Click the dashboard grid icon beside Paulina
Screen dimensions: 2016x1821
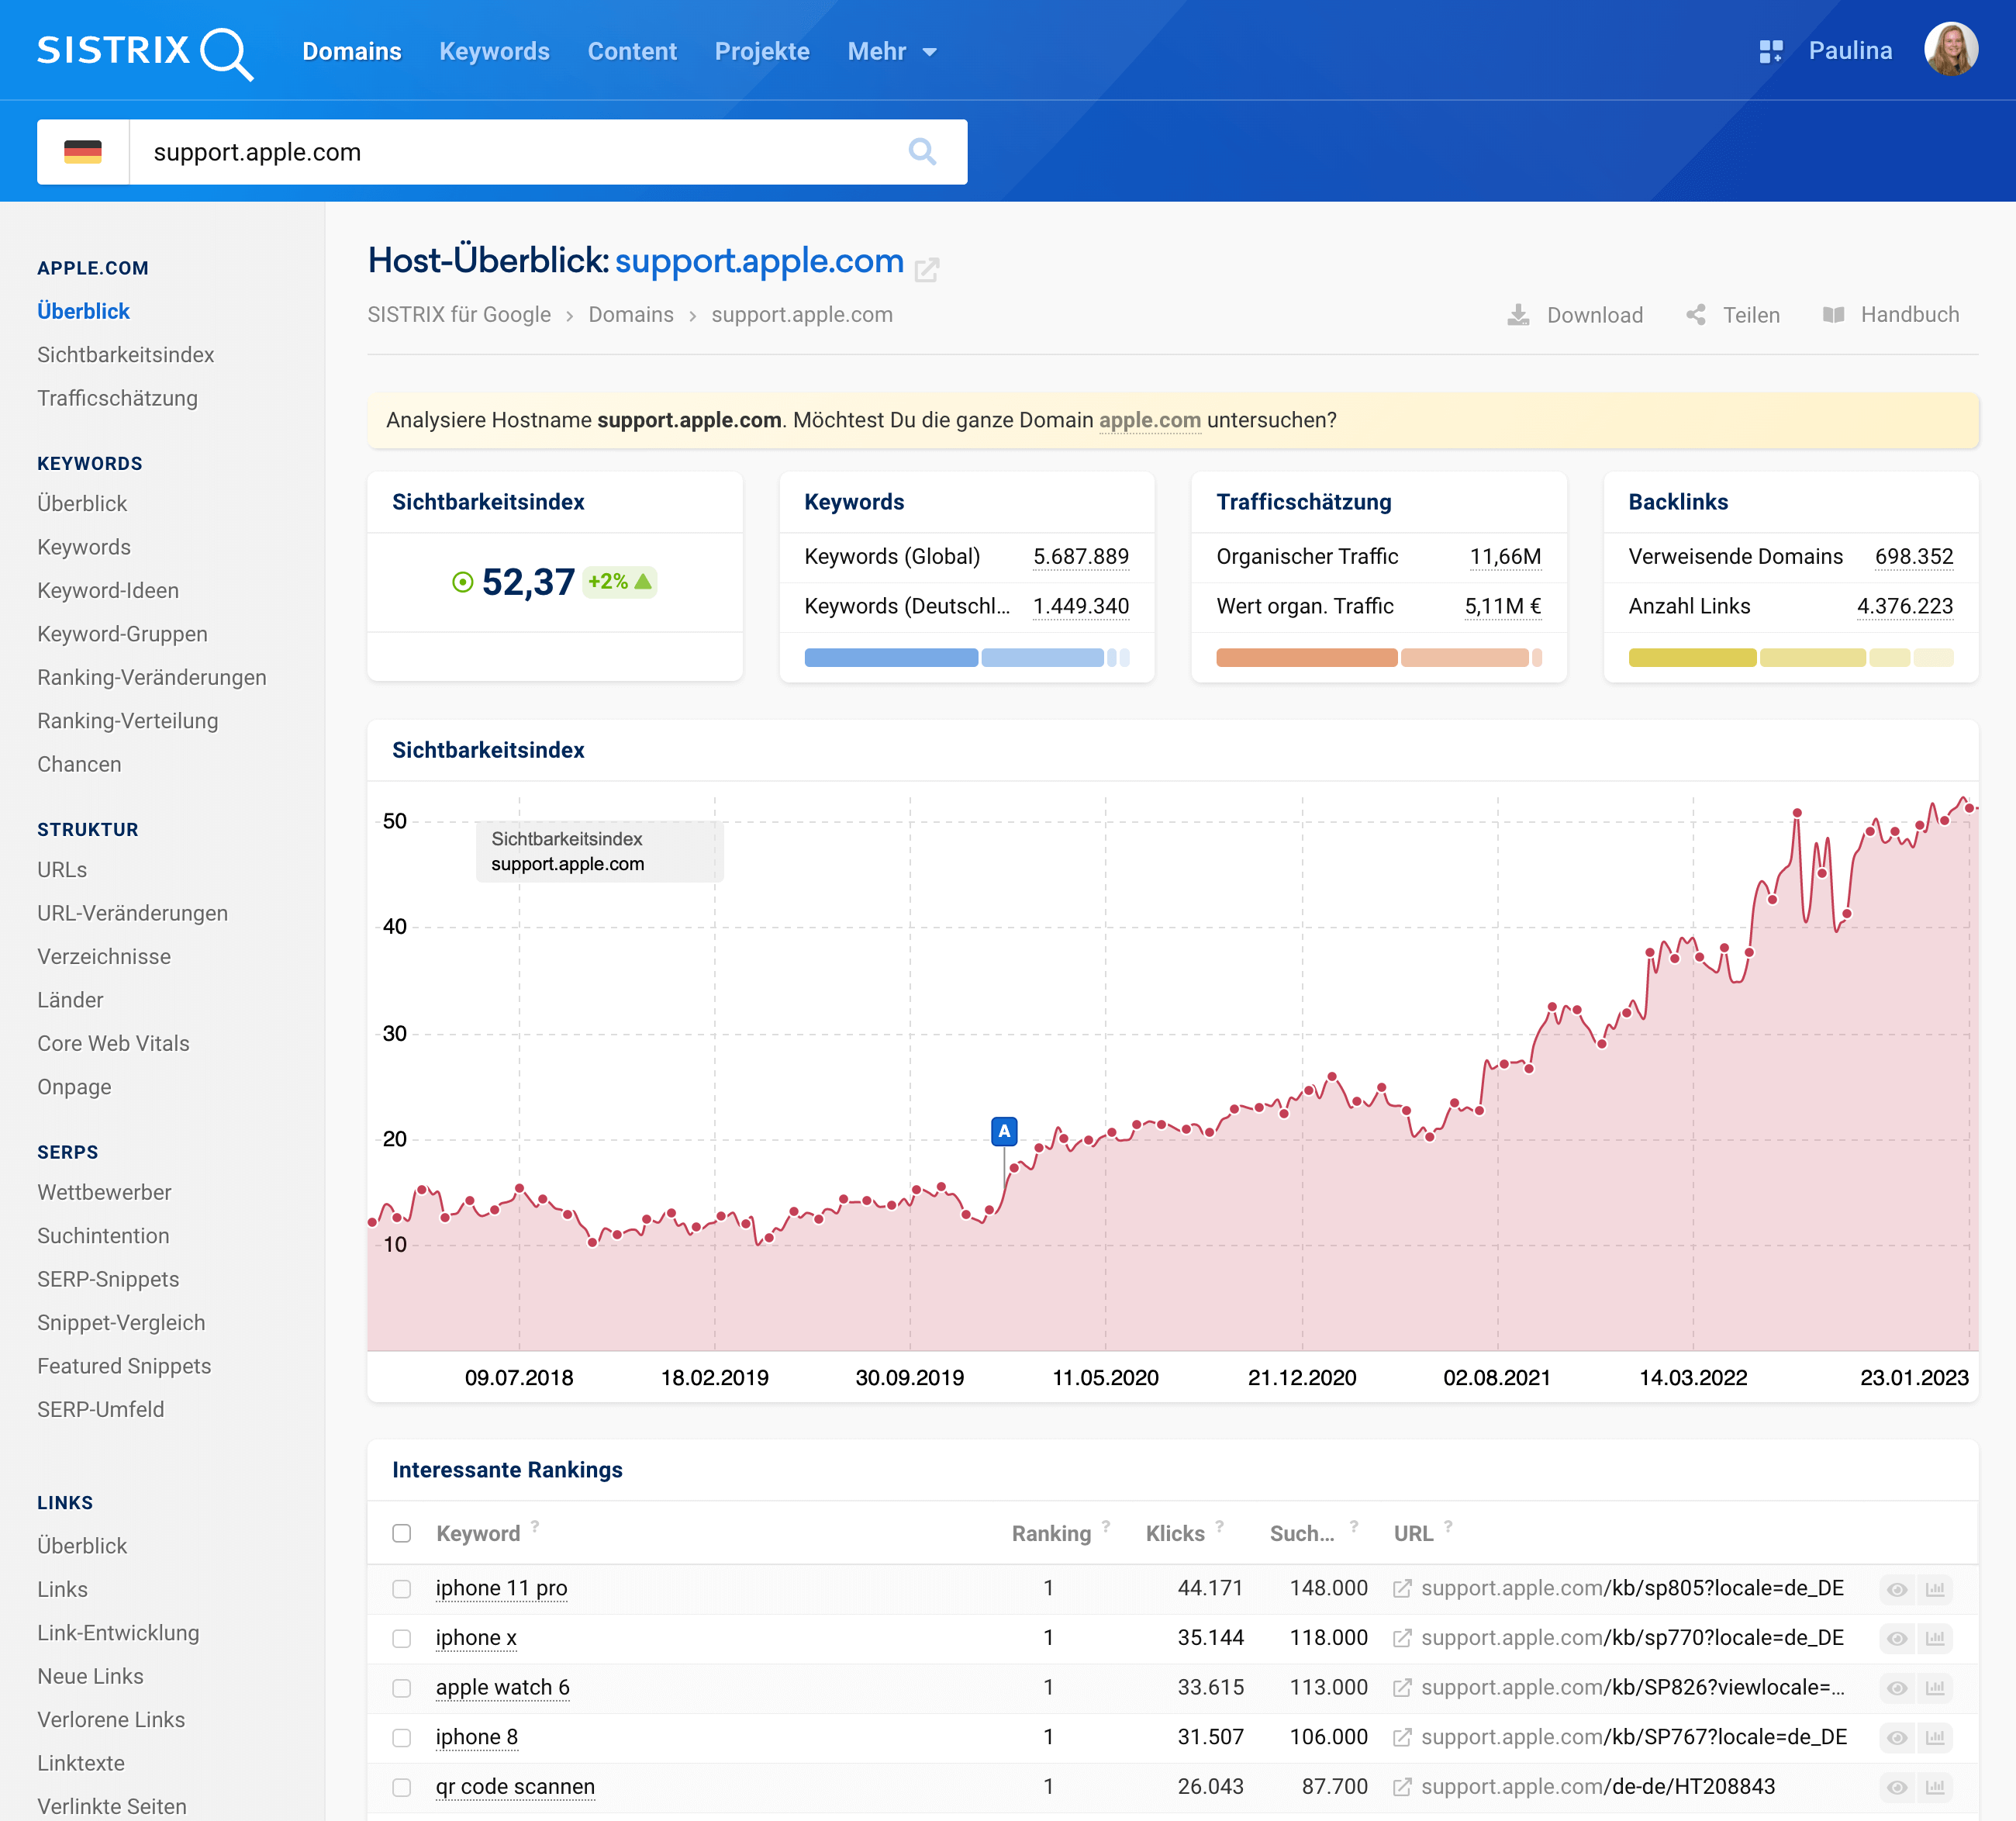tap(1770, 51)
